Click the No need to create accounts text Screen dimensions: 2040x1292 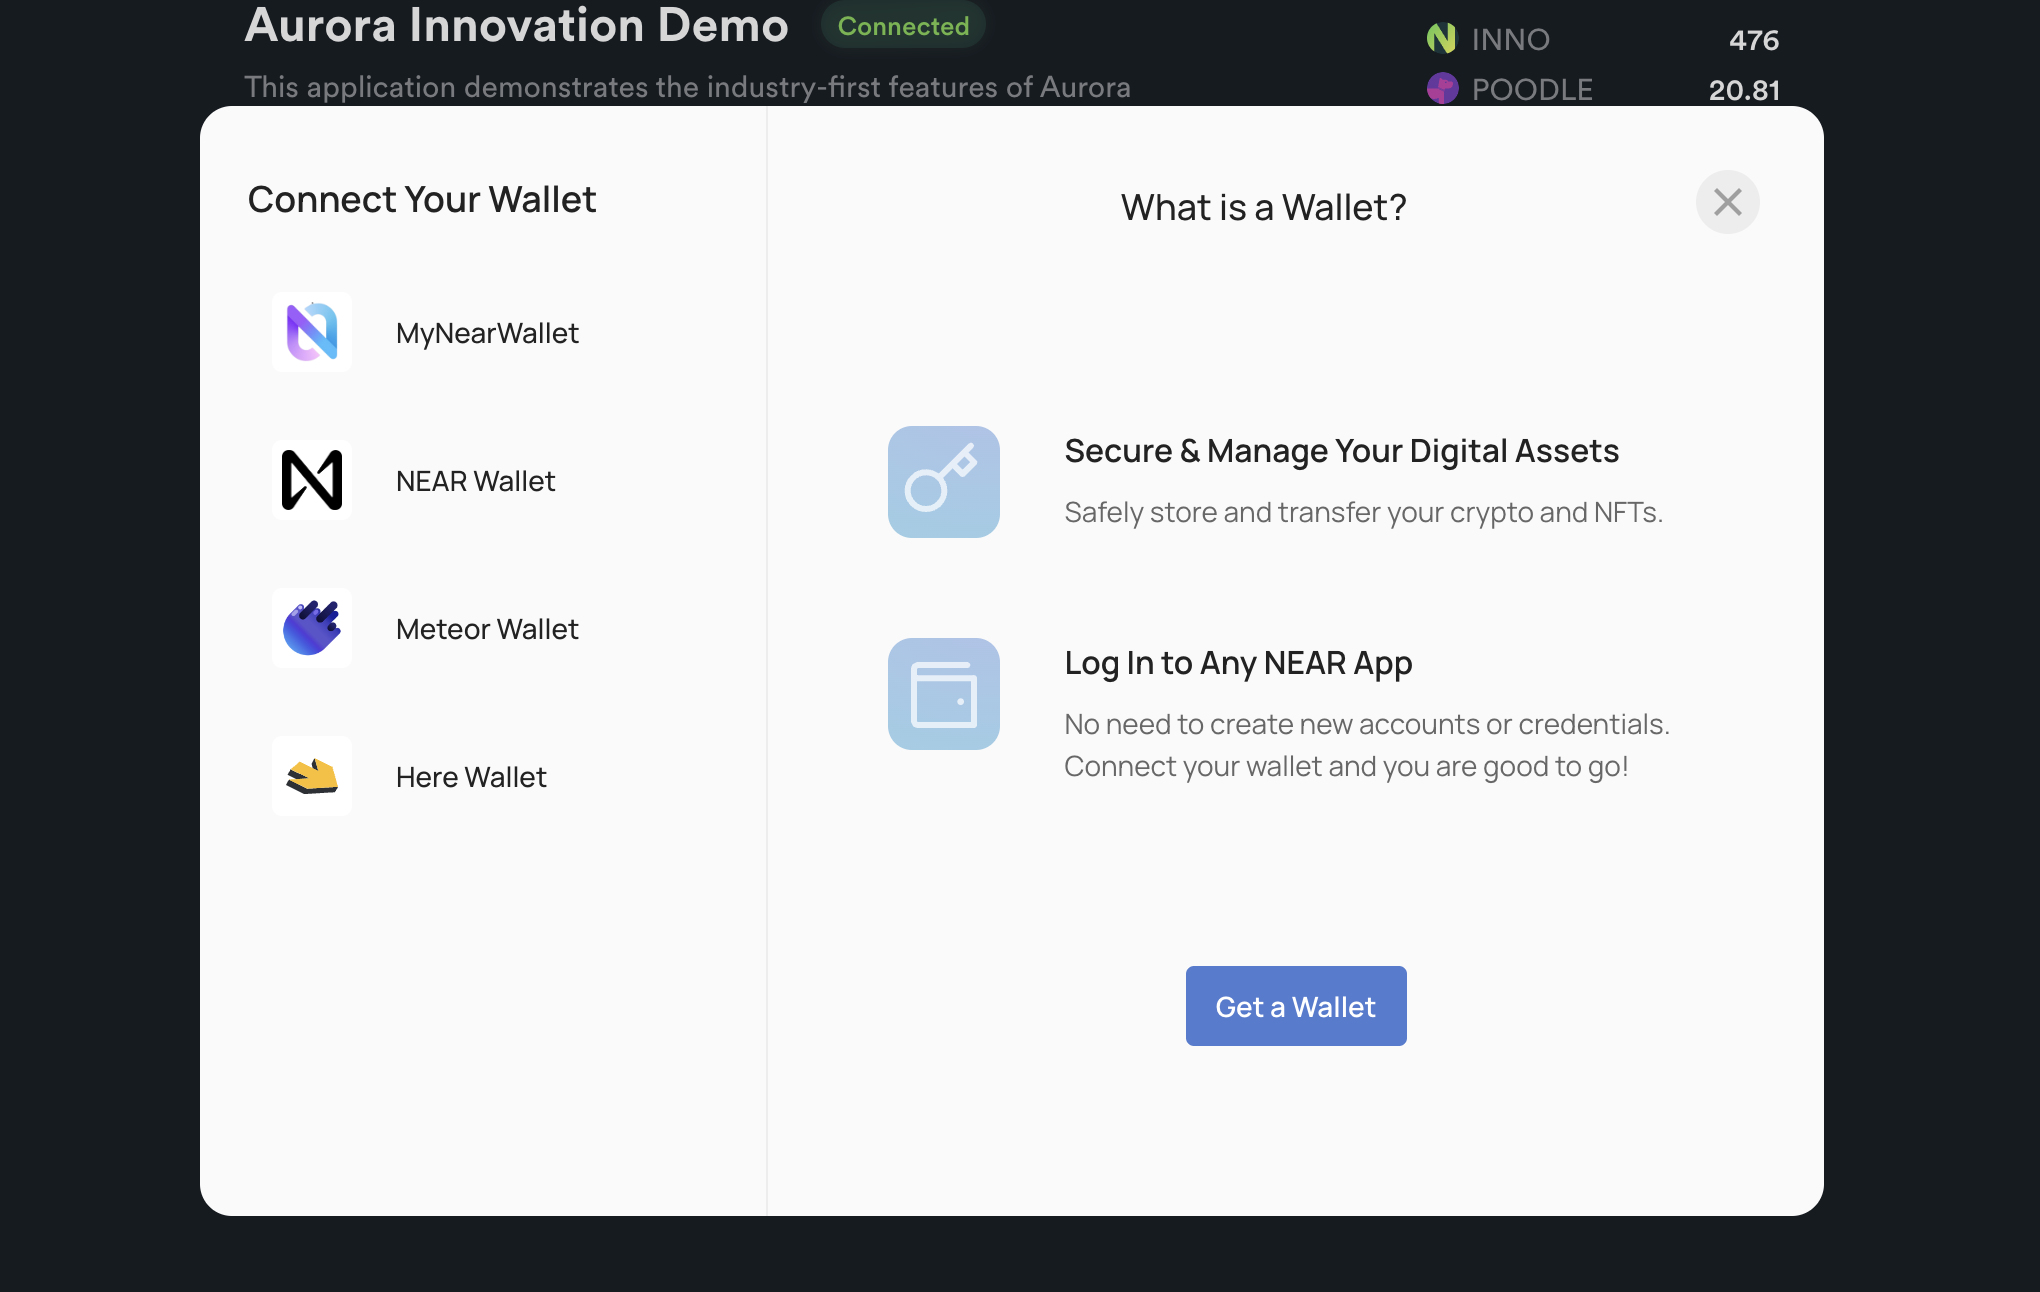(x=1367, y=745)
